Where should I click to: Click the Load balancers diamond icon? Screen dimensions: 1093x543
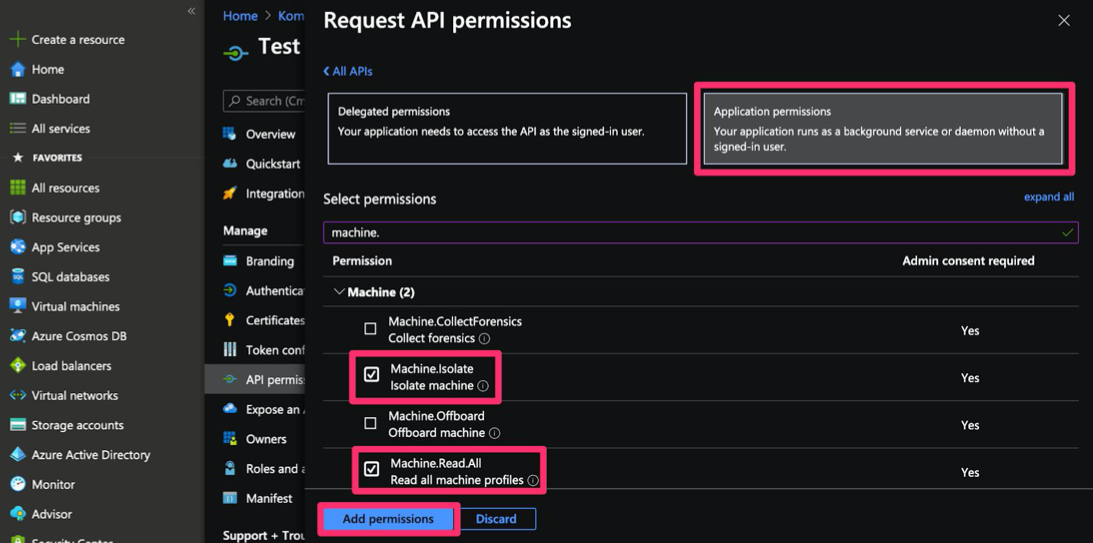(x=18, y=365)
